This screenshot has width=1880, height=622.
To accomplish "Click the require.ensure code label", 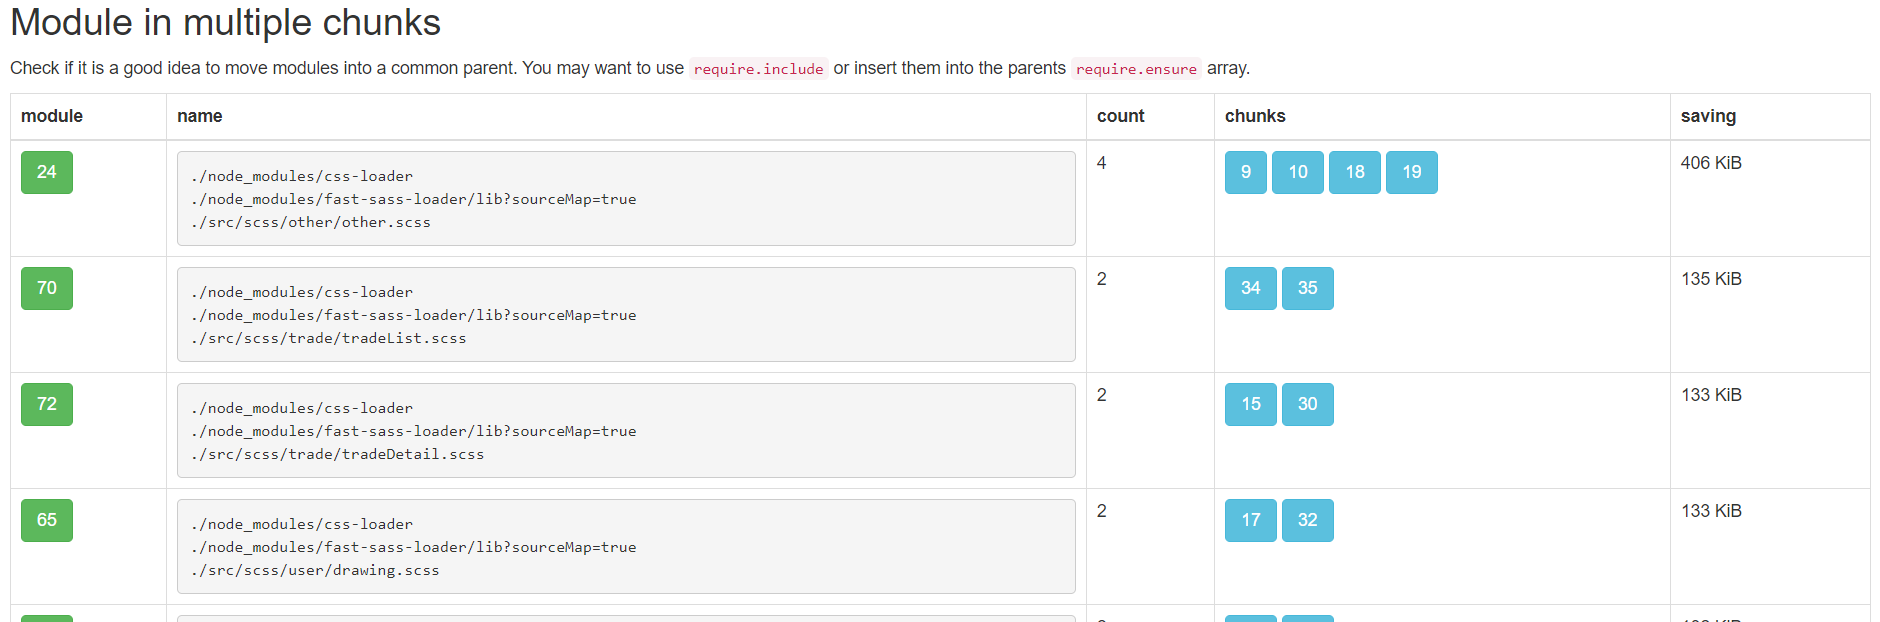I will (1136, 69).
